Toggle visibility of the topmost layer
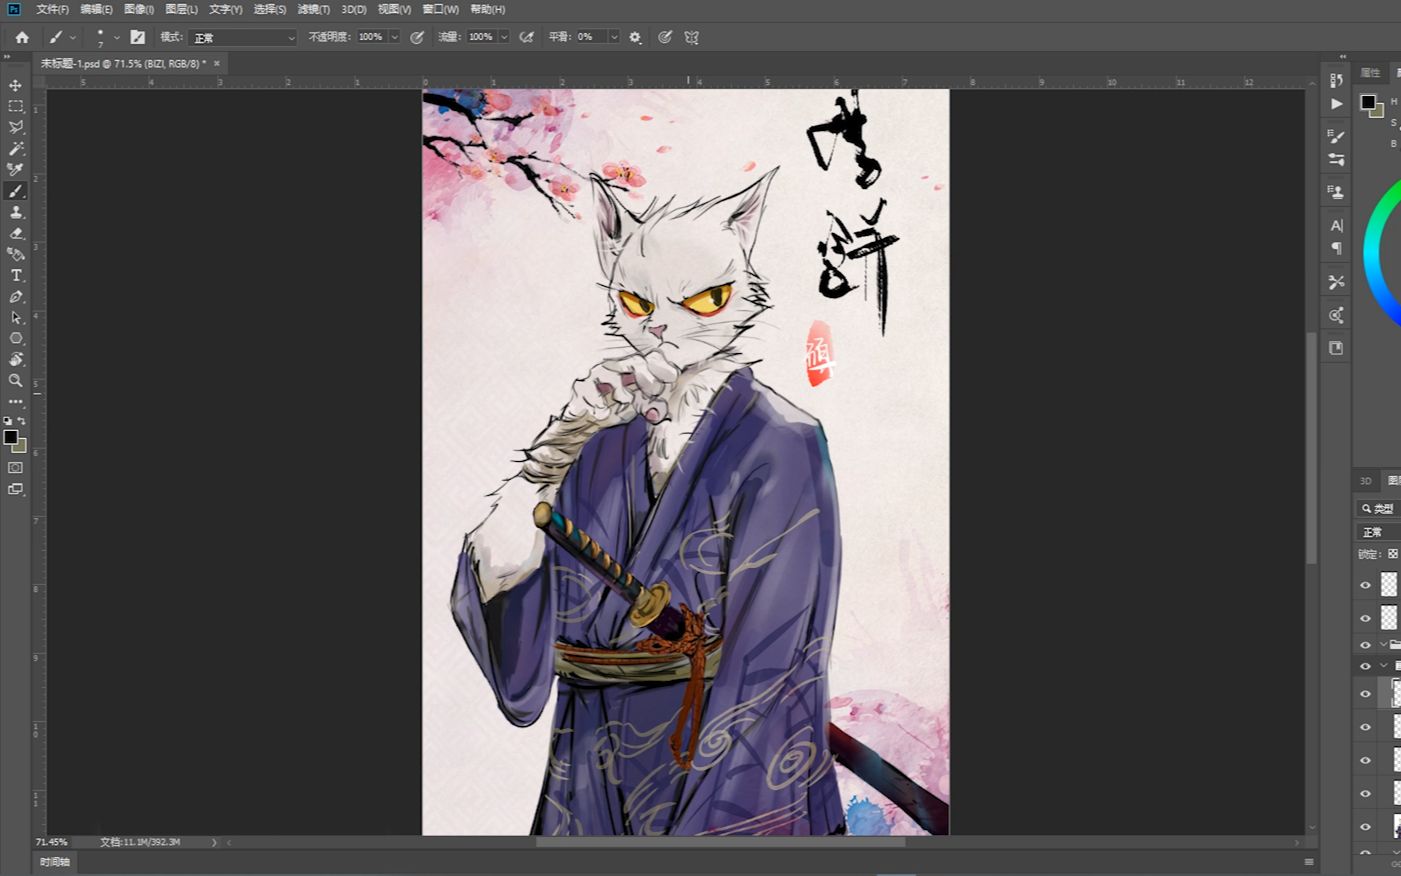The width and height of the screenshot is (1401, 876). click(x=1365, y=585)
